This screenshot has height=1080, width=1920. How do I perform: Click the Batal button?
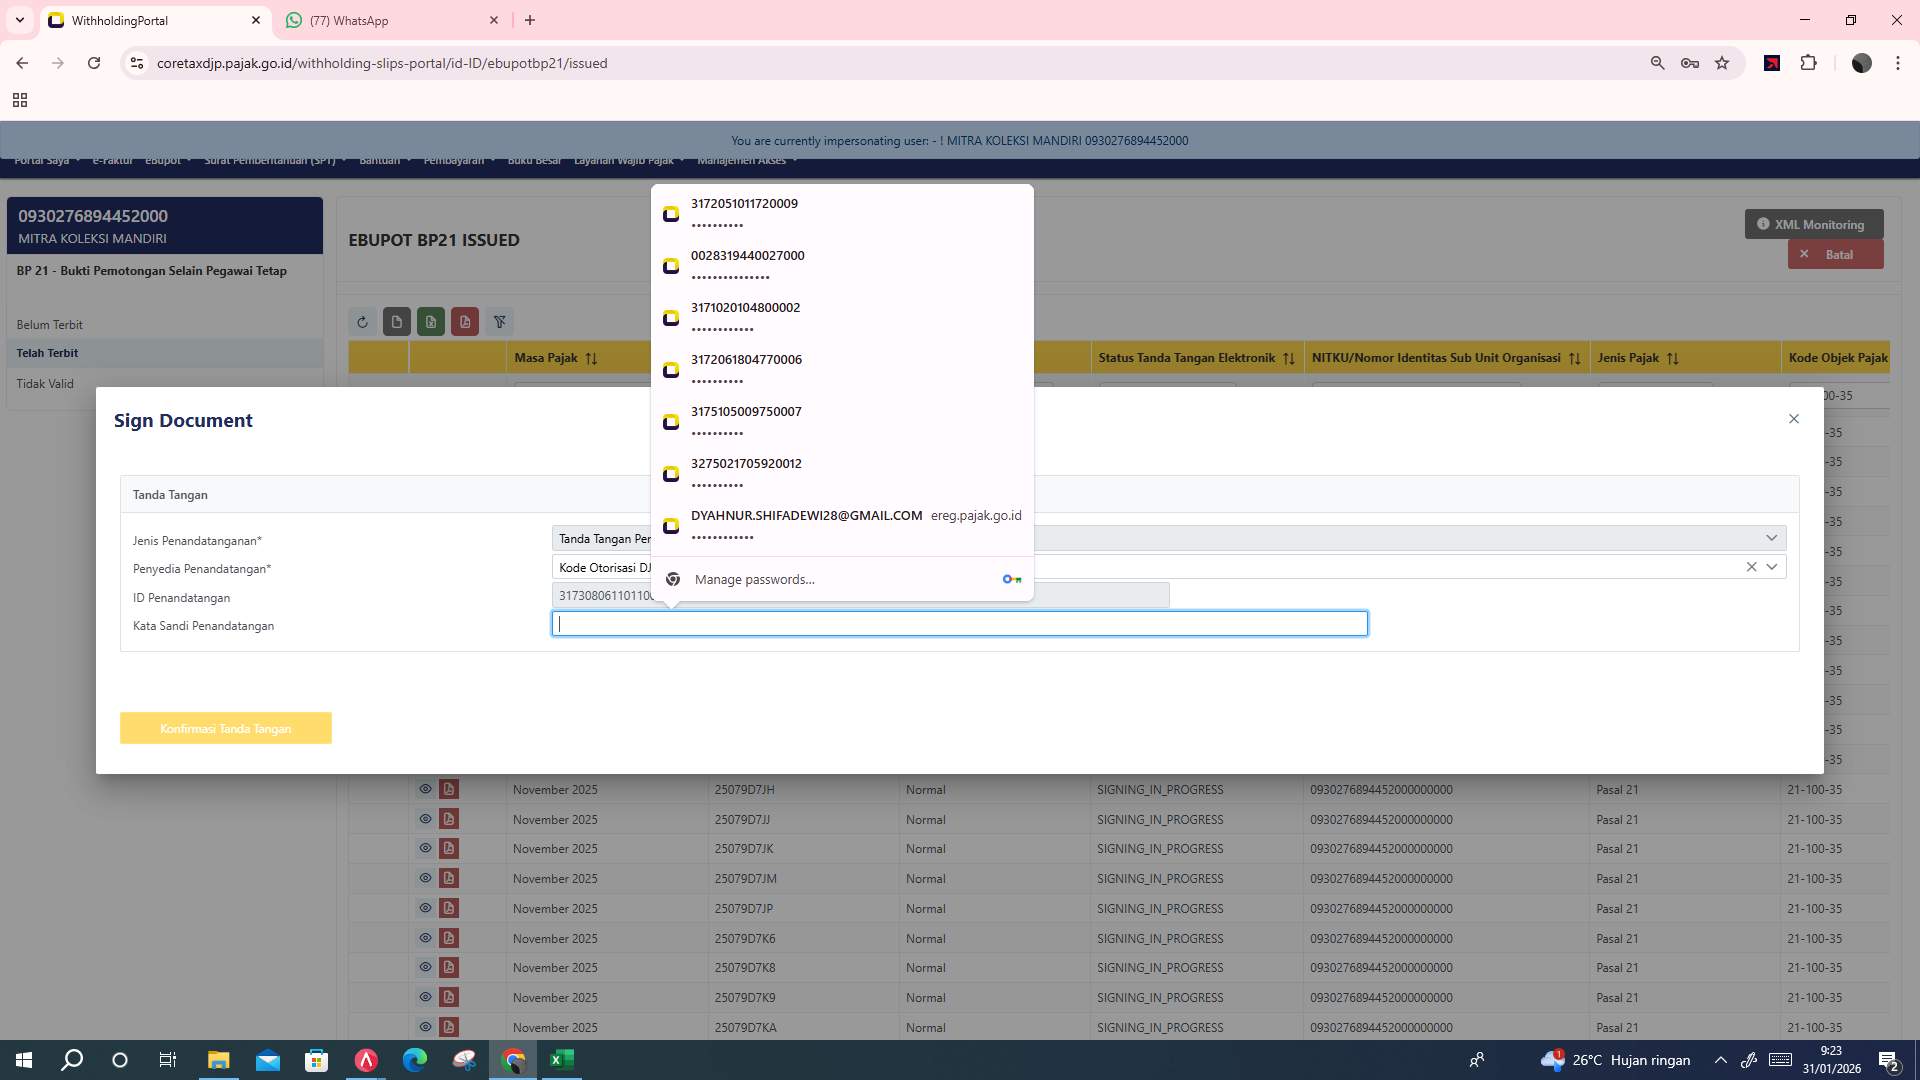1836,254
